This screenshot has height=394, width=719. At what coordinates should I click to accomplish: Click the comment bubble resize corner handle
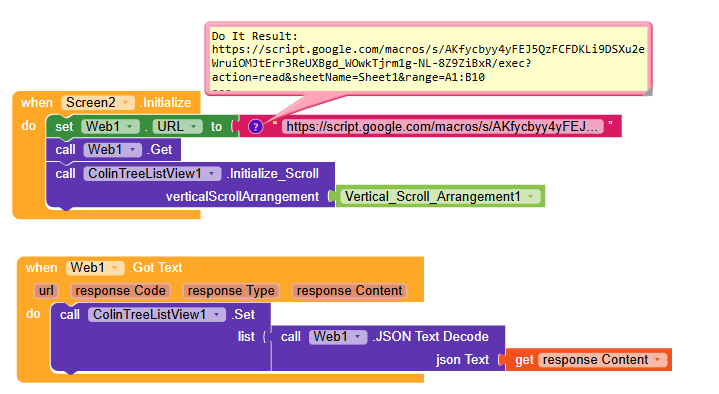[x=648, y=91]
